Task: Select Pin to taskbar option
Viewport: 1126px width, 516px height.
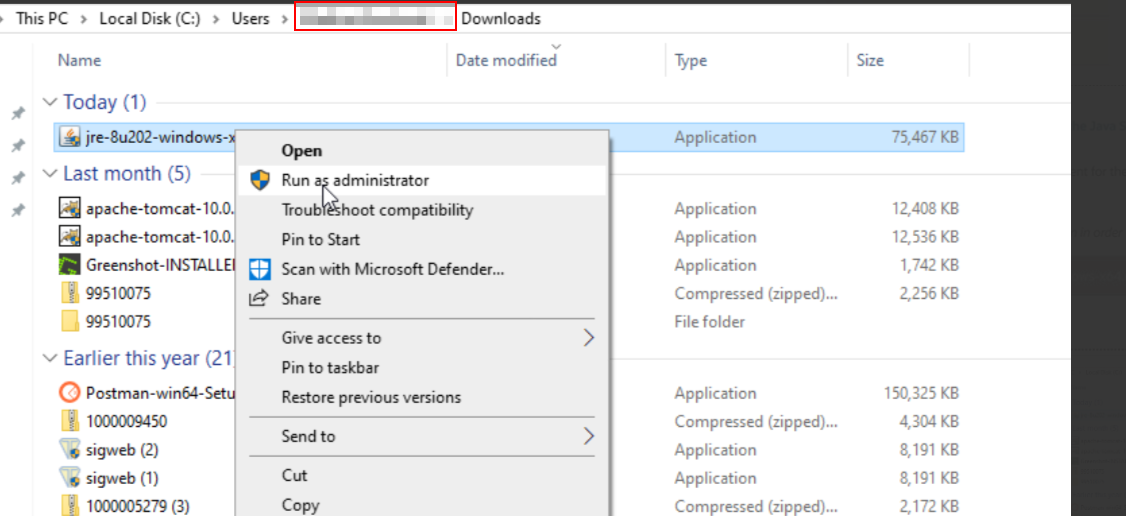Action: point(330,368)
